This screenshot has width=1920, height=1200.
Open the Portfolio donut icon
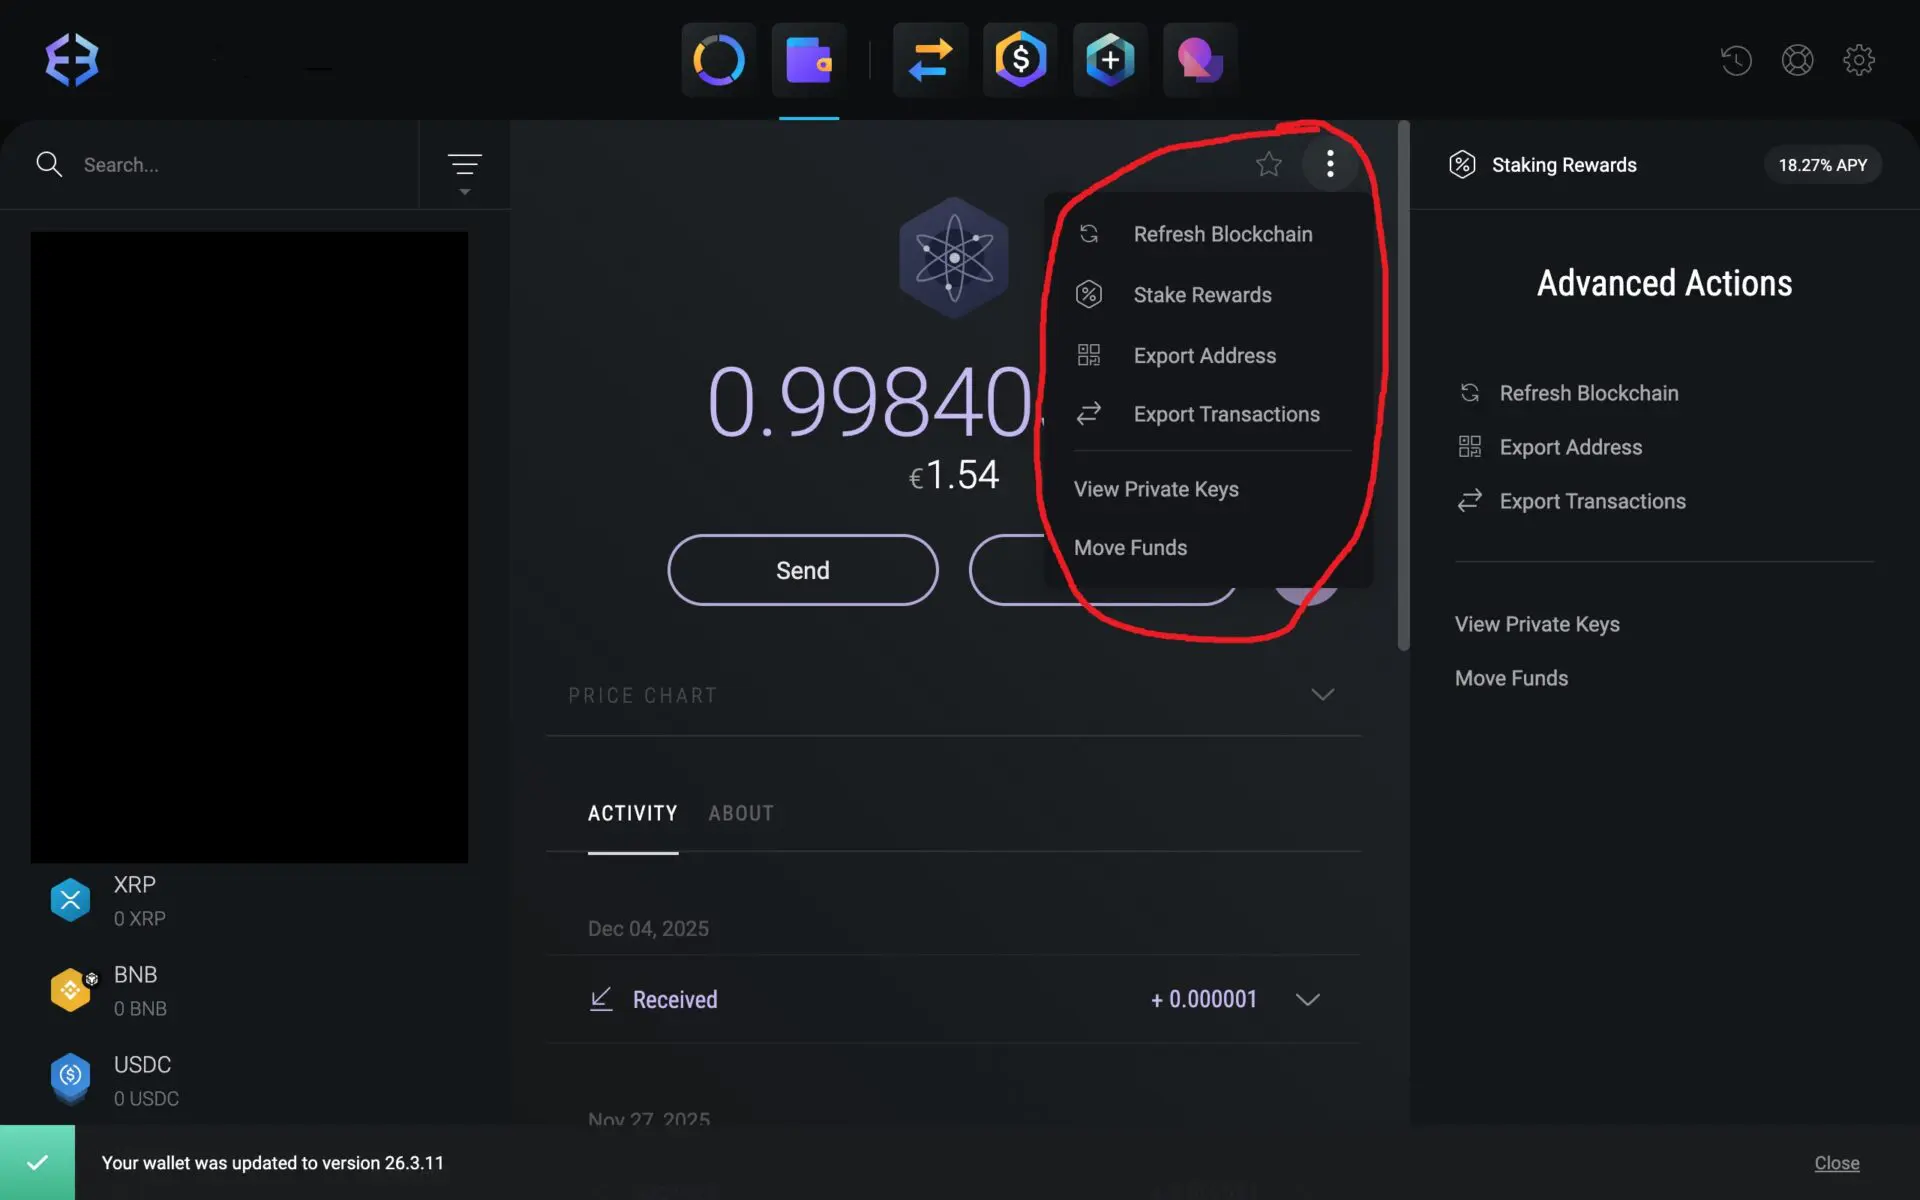pos(719,60)
